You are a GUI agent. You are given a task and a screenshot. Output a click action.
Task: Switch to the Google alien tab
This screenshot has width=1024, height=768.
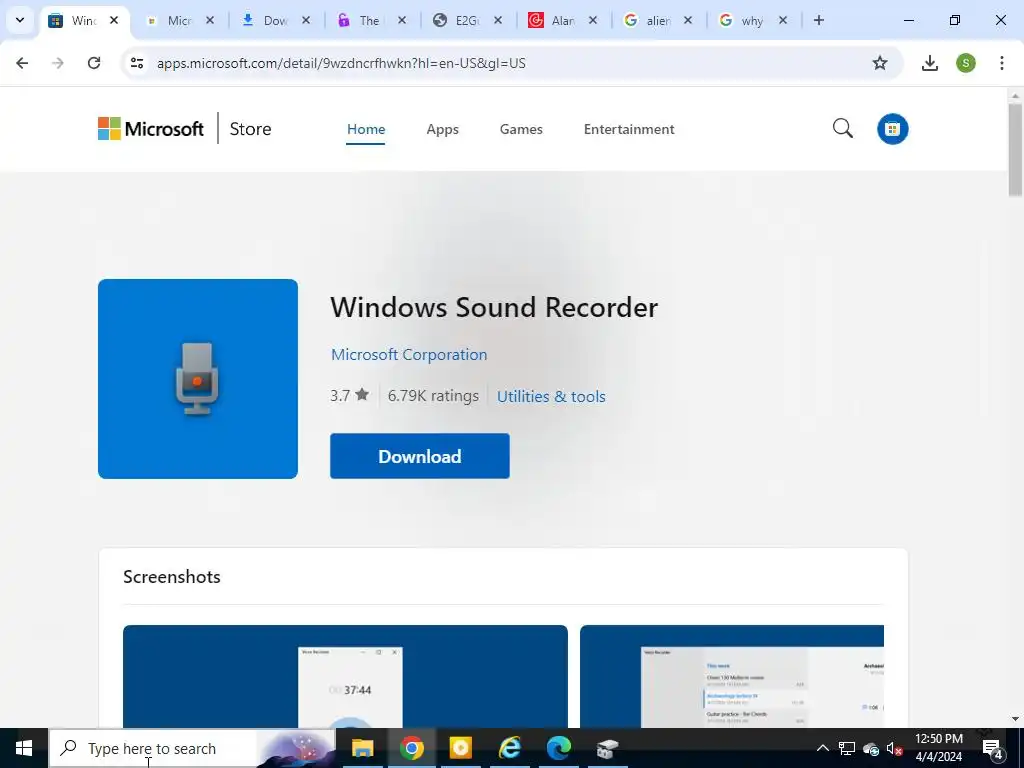(x=657, y=21)
